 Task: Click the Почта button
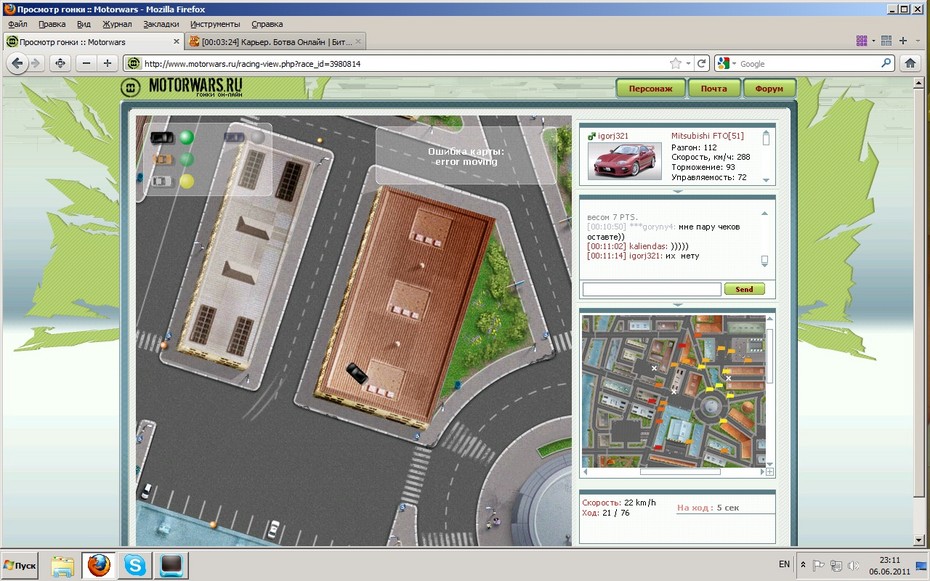(x=714, y=88)
